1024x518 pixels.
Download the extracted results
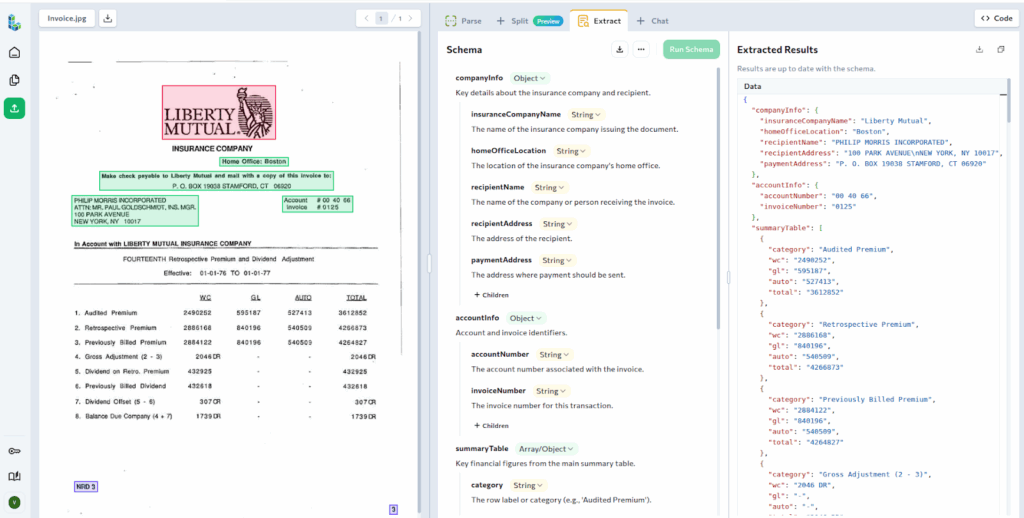[x=980, y=49]
